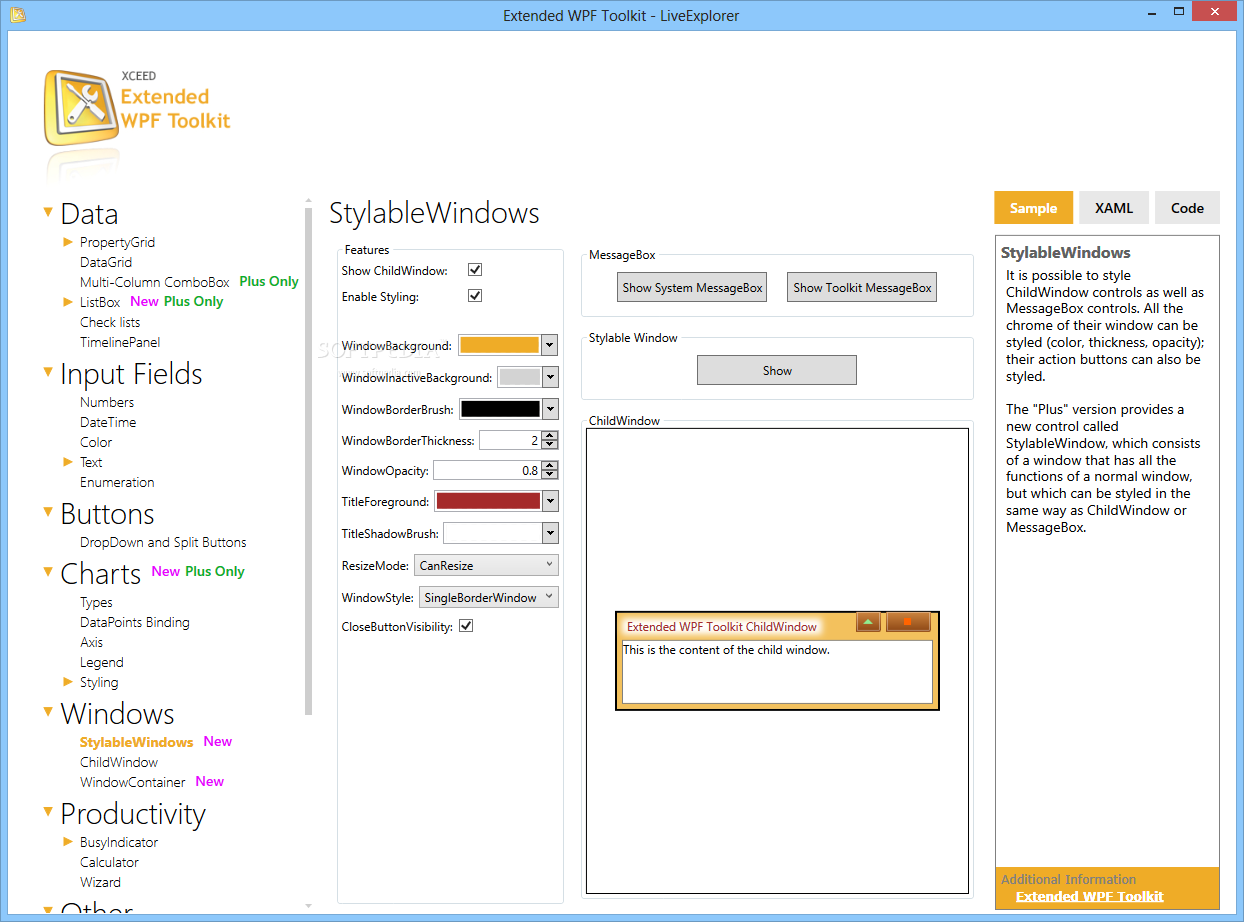Click the orange WindowBackground color swatch

pos(499,345)
